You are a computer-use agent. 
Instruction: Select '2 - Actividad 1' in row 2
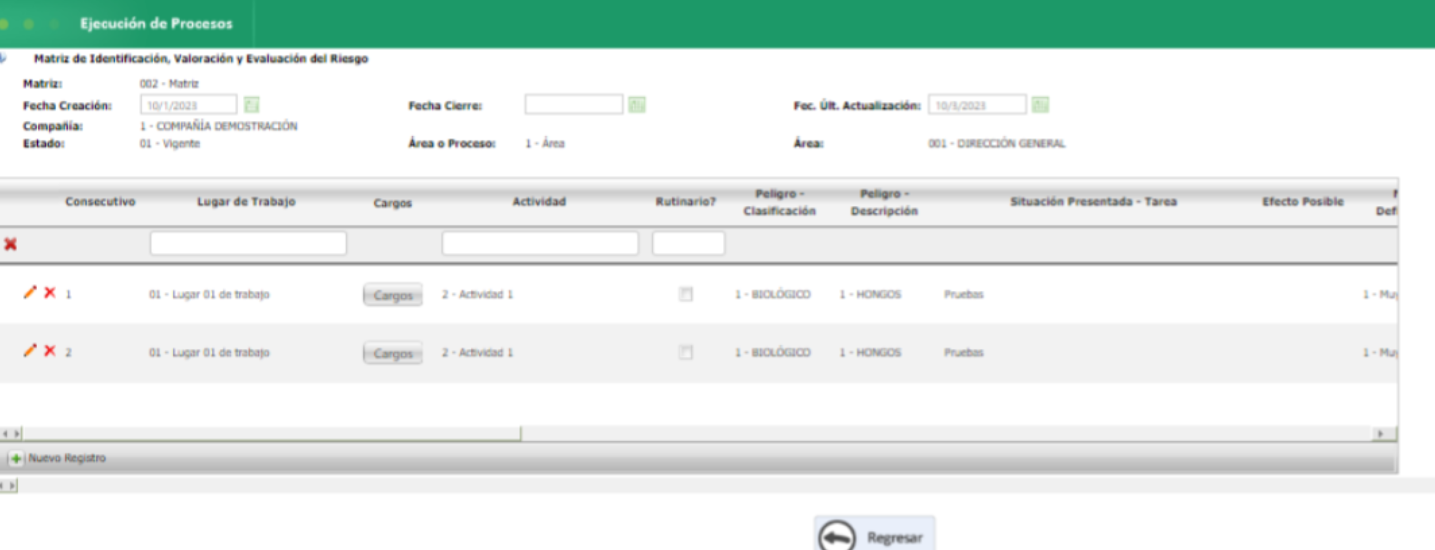(477, 353)
